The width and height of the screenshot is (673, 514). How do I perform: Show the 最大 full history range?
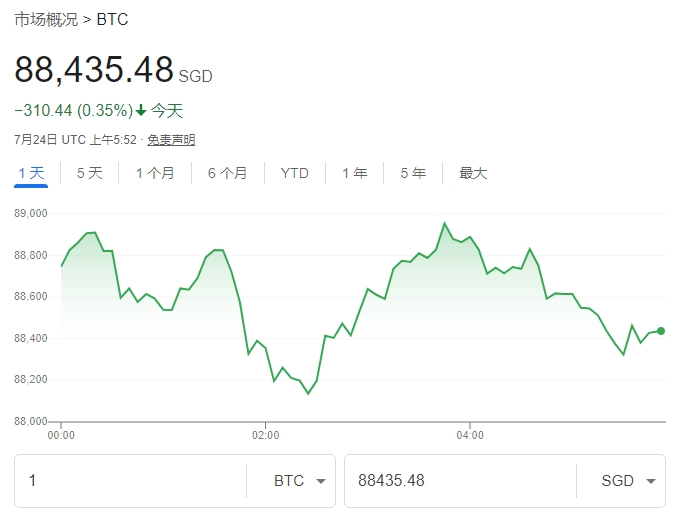(473, 173)
